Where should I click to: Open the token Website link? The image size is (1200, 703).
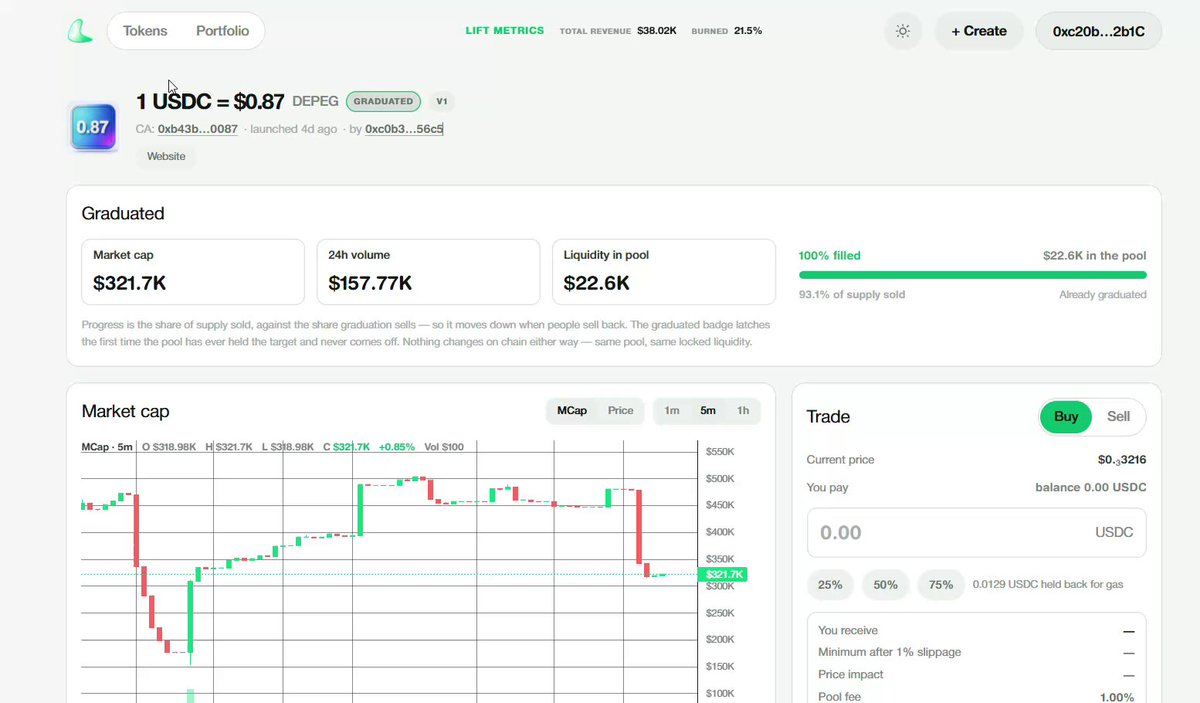(x=166, y=156)
